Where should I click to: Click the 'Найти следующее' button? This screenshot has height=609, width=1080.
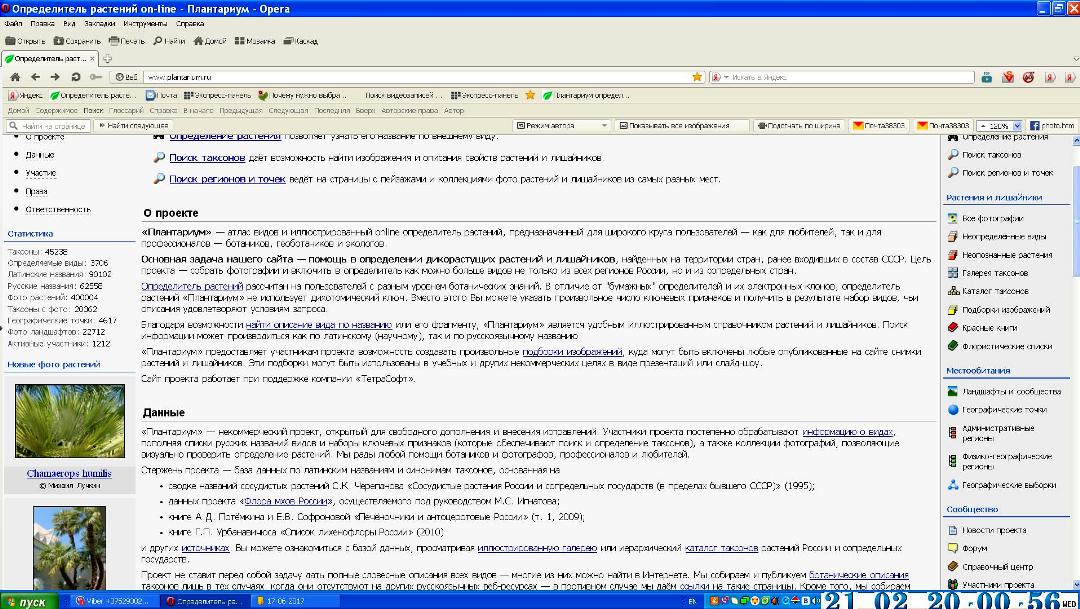pos(133,126)
